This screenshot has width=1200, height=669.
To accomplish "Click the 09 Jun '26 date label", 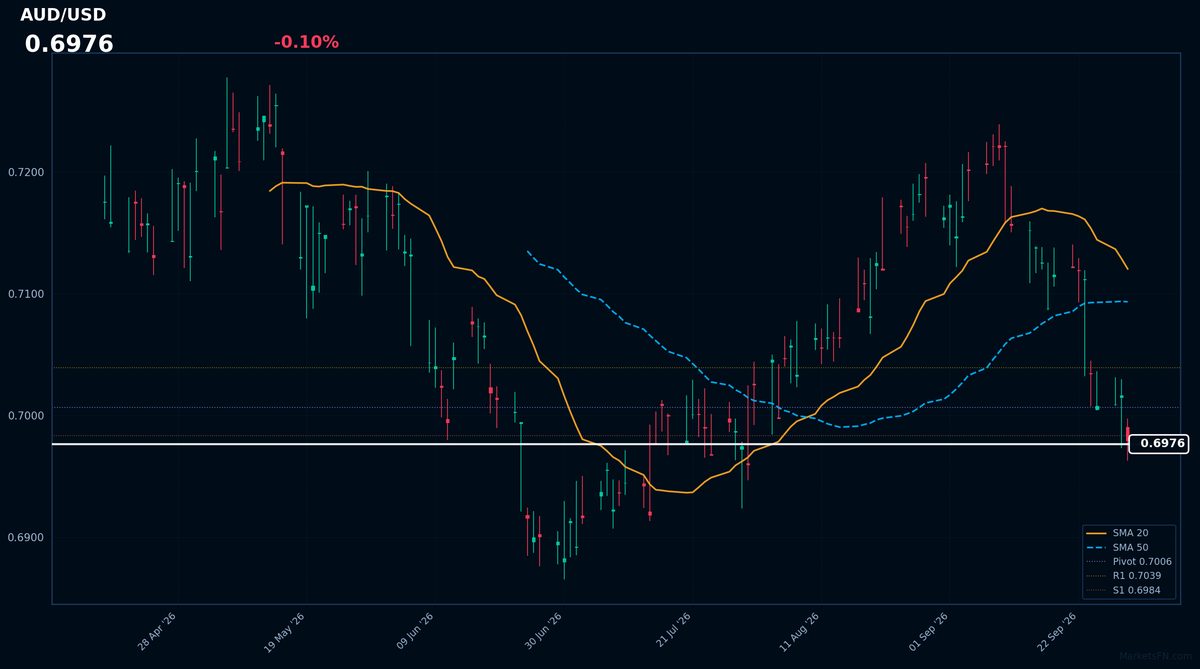I will click(x=414, y=633).
